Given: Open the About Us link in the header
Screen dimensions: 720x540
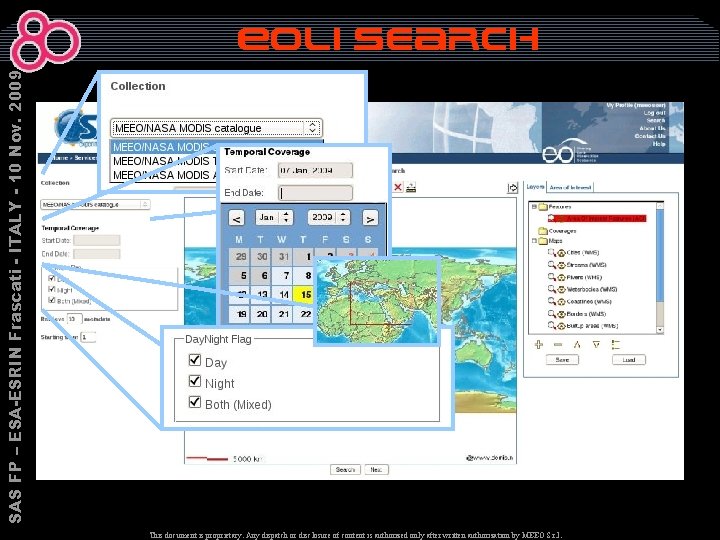Looking at the screenshot, I should point(652,128).
